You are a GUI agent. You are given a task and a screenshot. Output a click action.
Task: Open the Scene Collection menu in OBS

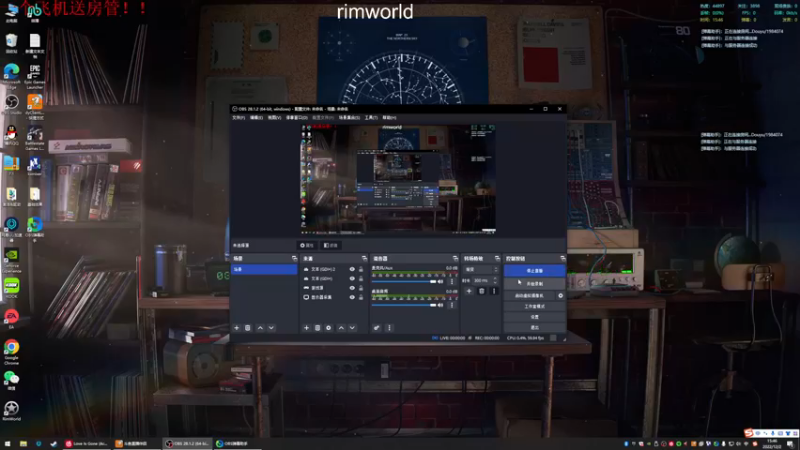point(349,117)
